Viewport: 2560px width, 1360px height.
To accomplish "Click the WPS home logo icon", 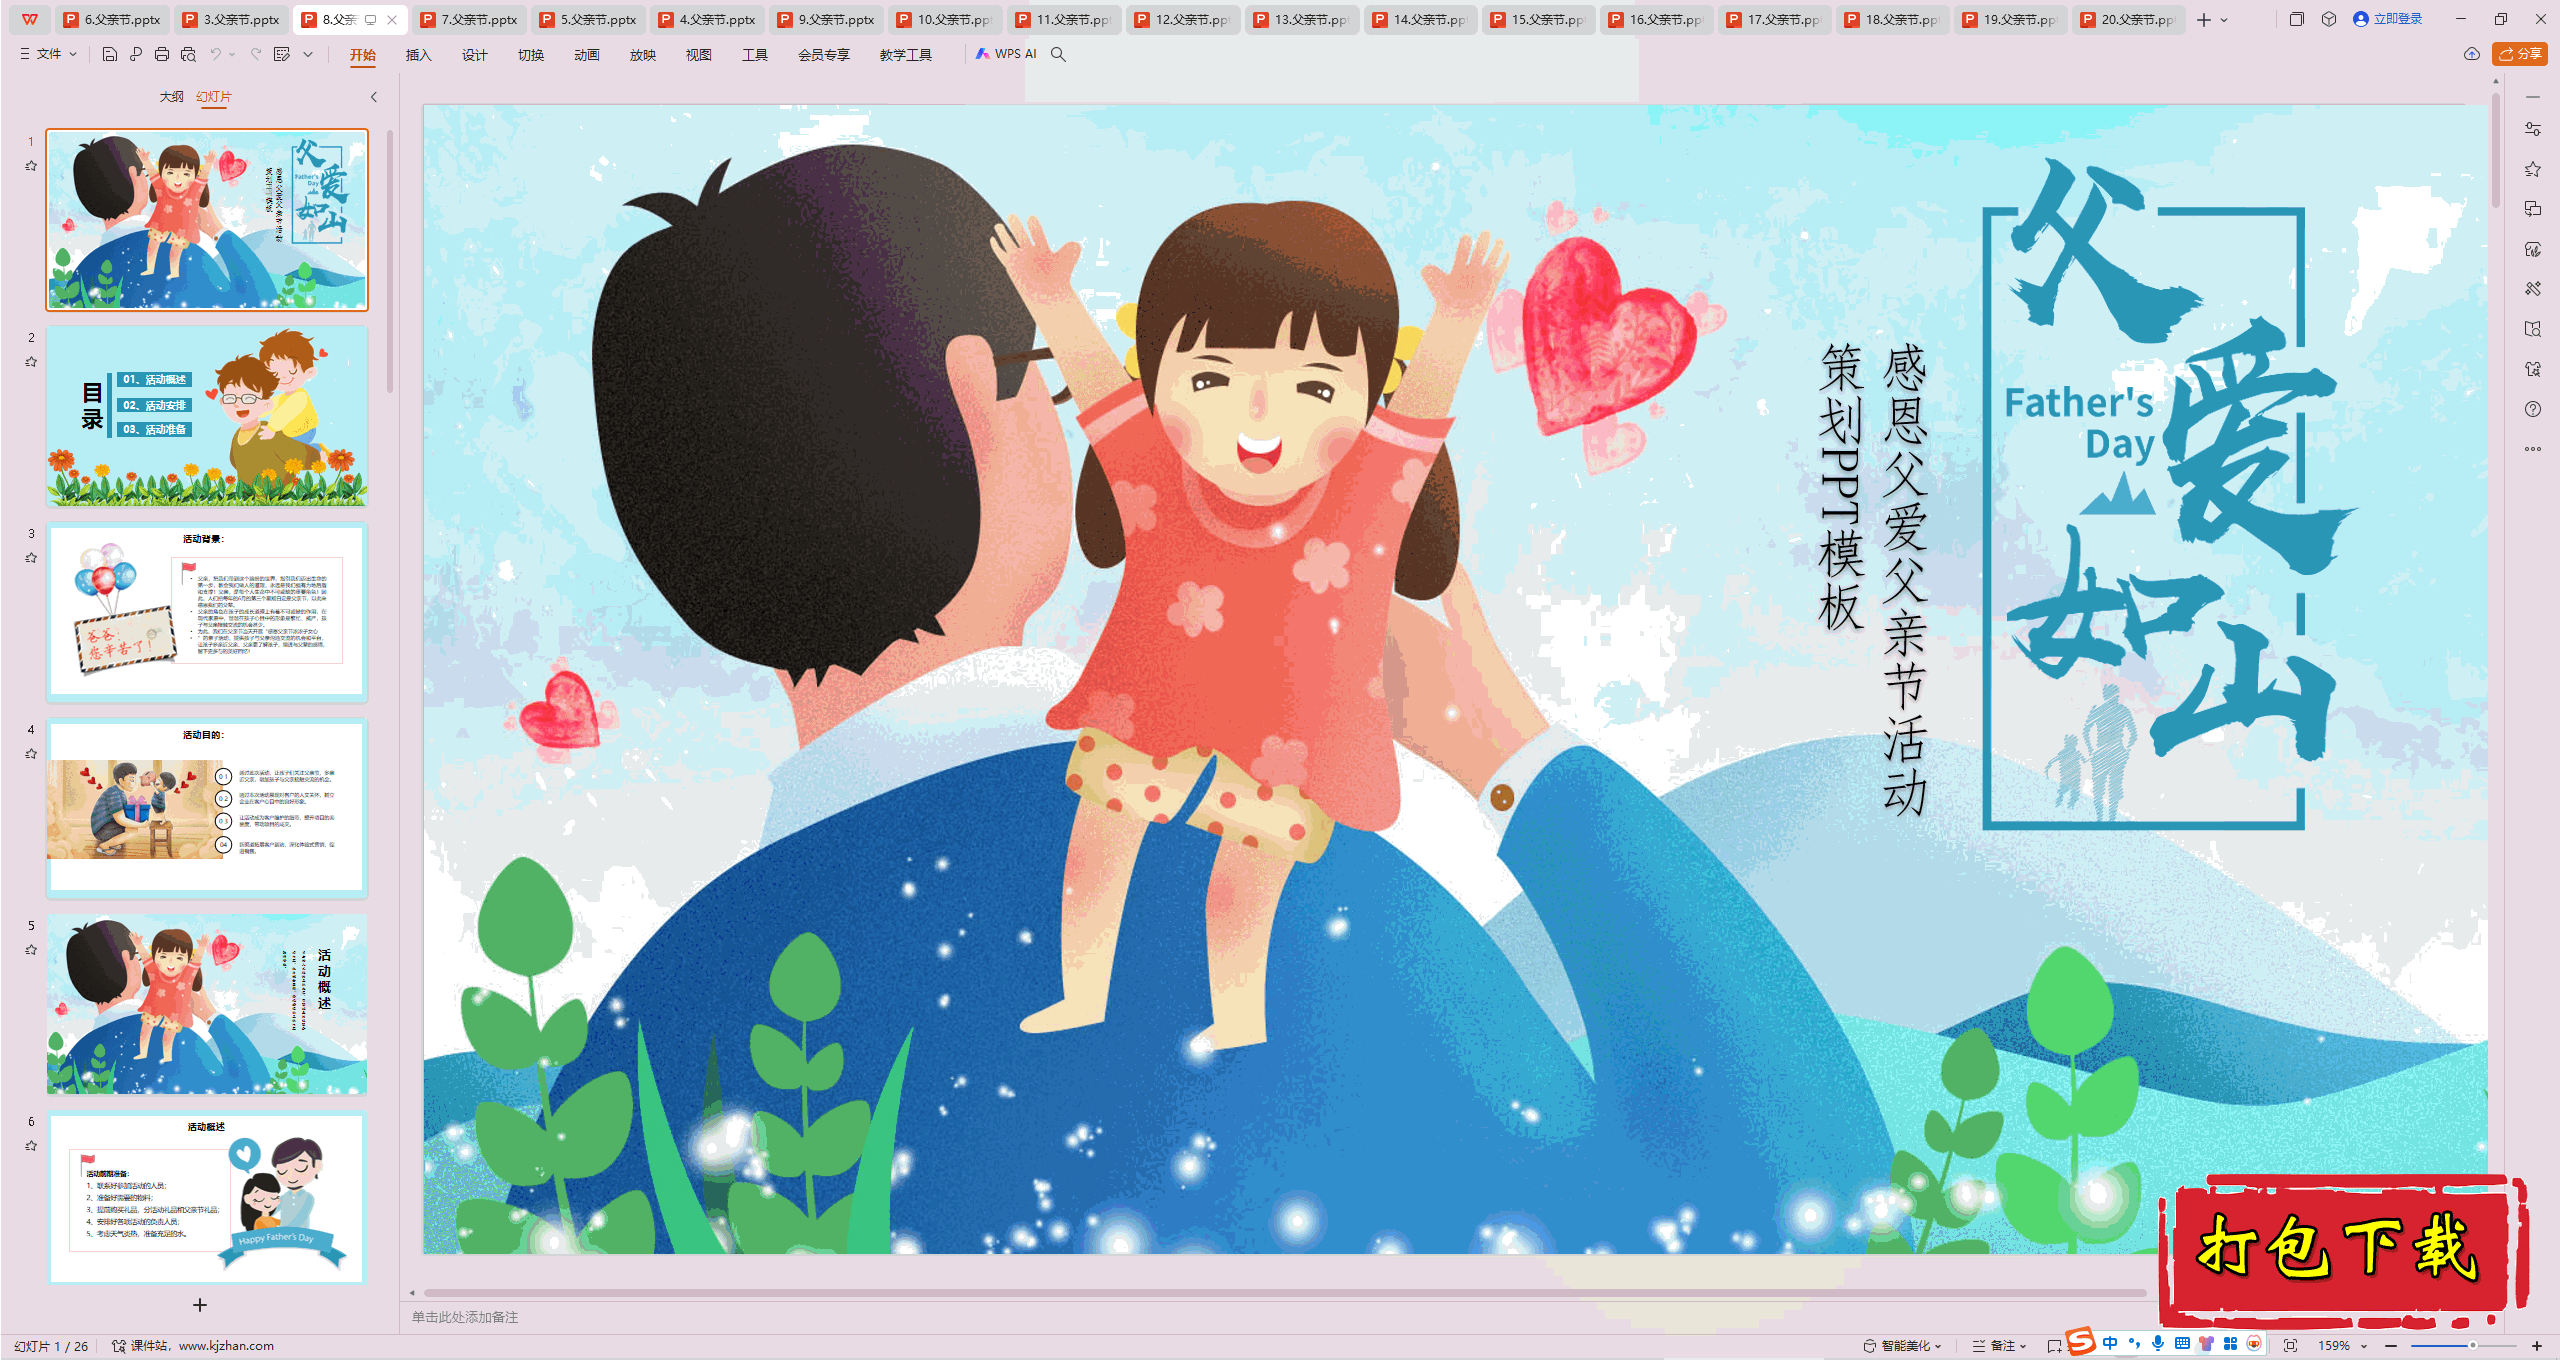I will (x=30, y=19).
